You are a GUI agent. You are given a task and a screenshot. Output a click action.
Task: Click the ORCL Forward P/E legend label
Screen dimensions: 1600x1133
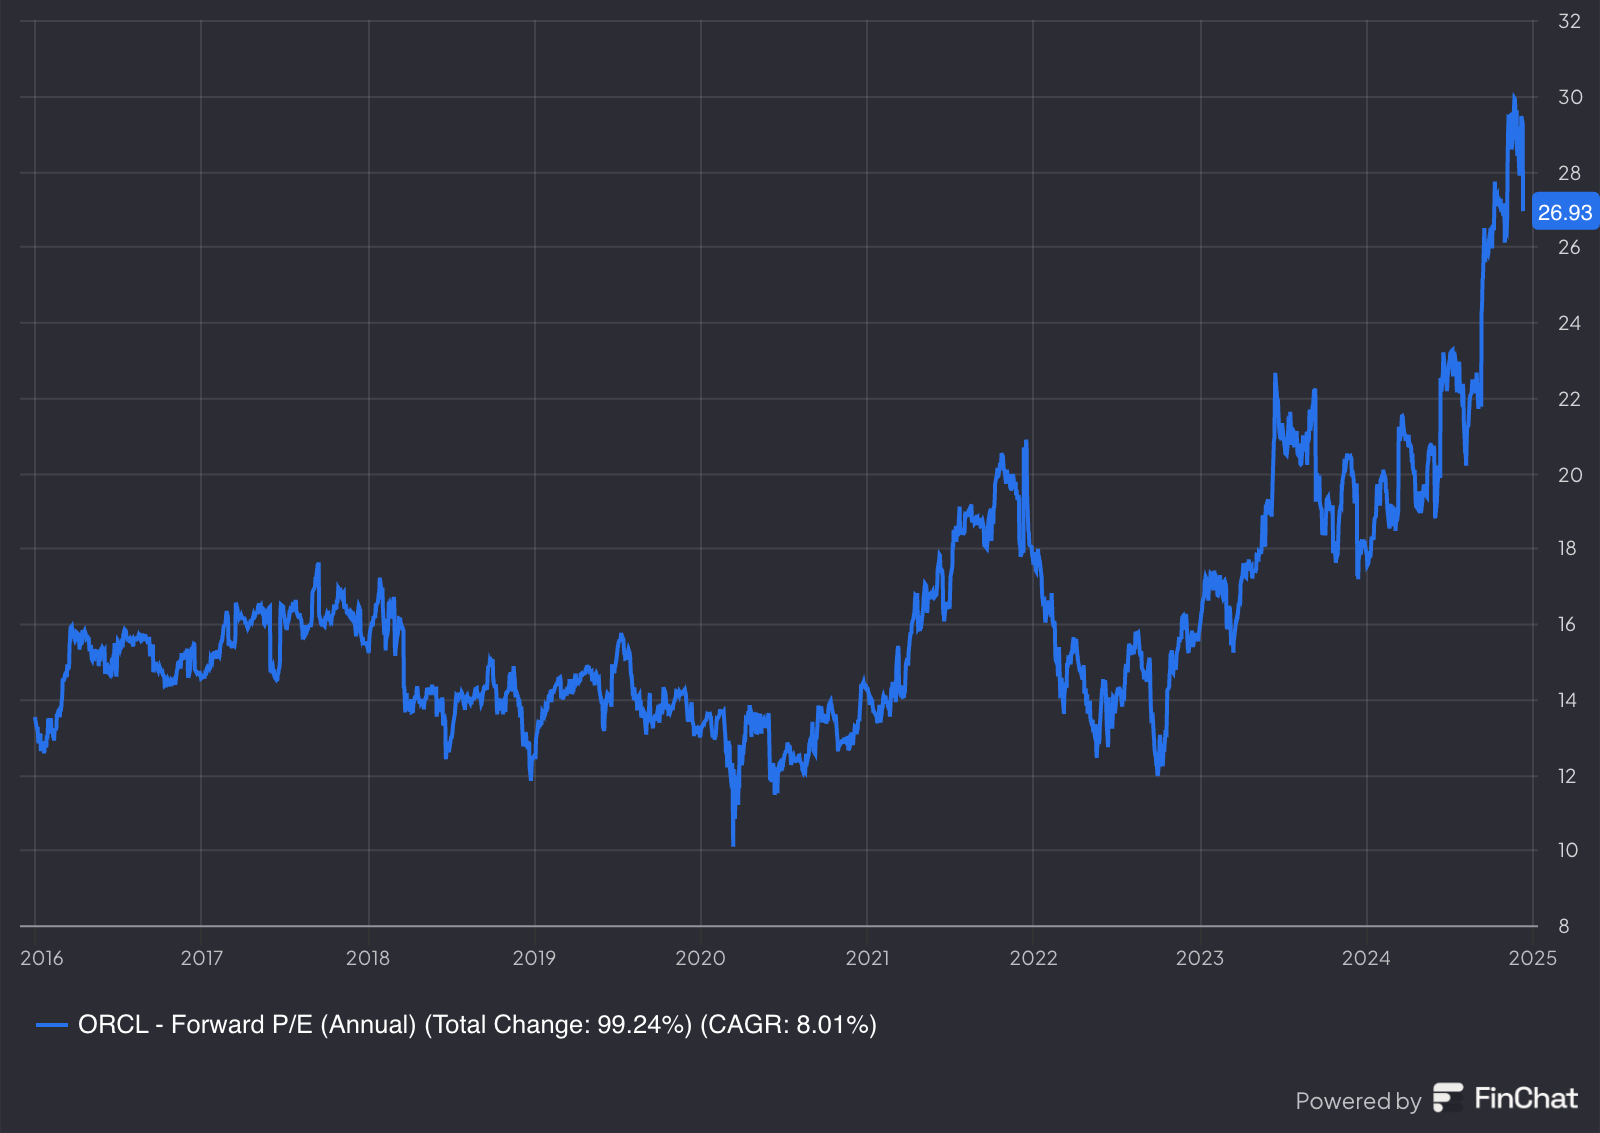coord(477,1024)
